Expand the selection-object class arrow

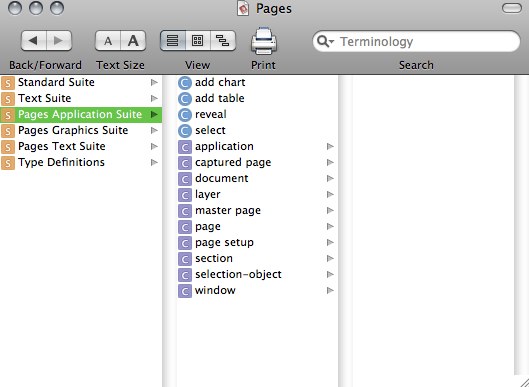330,275
